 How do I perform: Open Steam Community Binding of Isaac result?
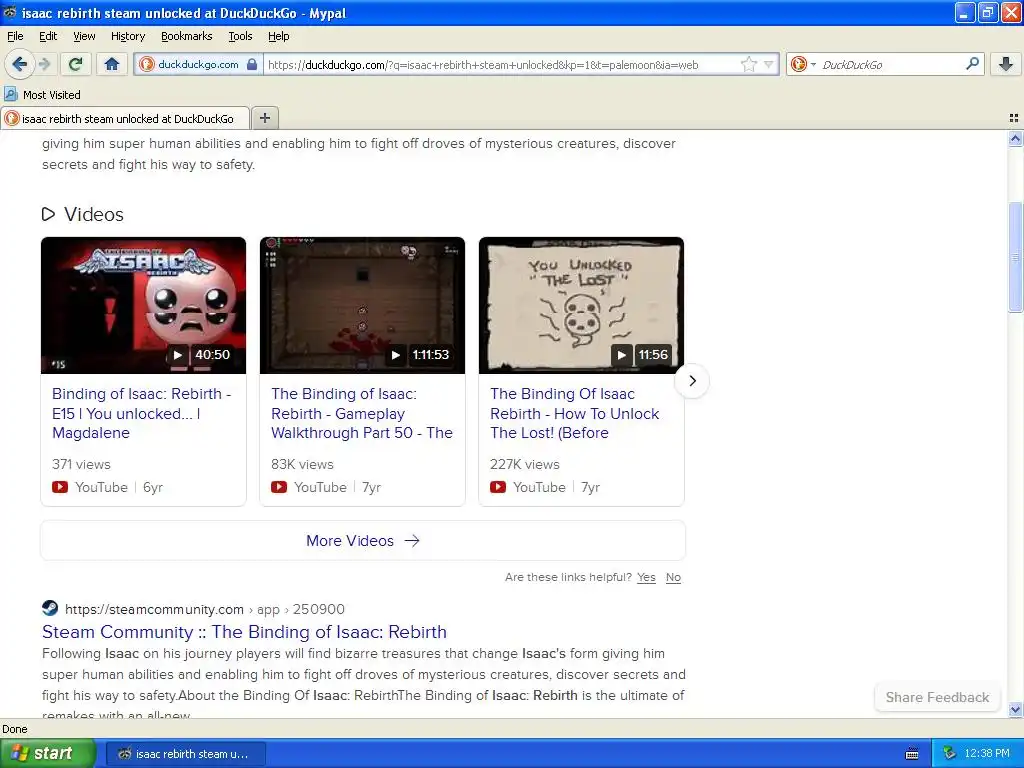click(x=244, y=632)
